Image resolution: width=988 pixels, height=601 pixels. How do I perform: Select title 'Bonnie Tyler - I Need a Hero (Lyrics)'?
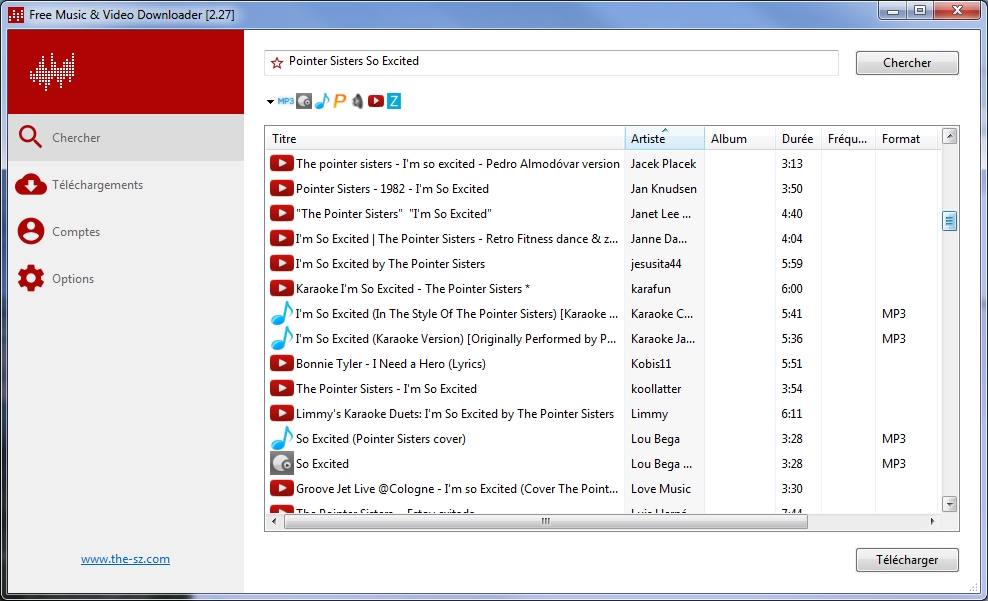(x=391, y=363)
